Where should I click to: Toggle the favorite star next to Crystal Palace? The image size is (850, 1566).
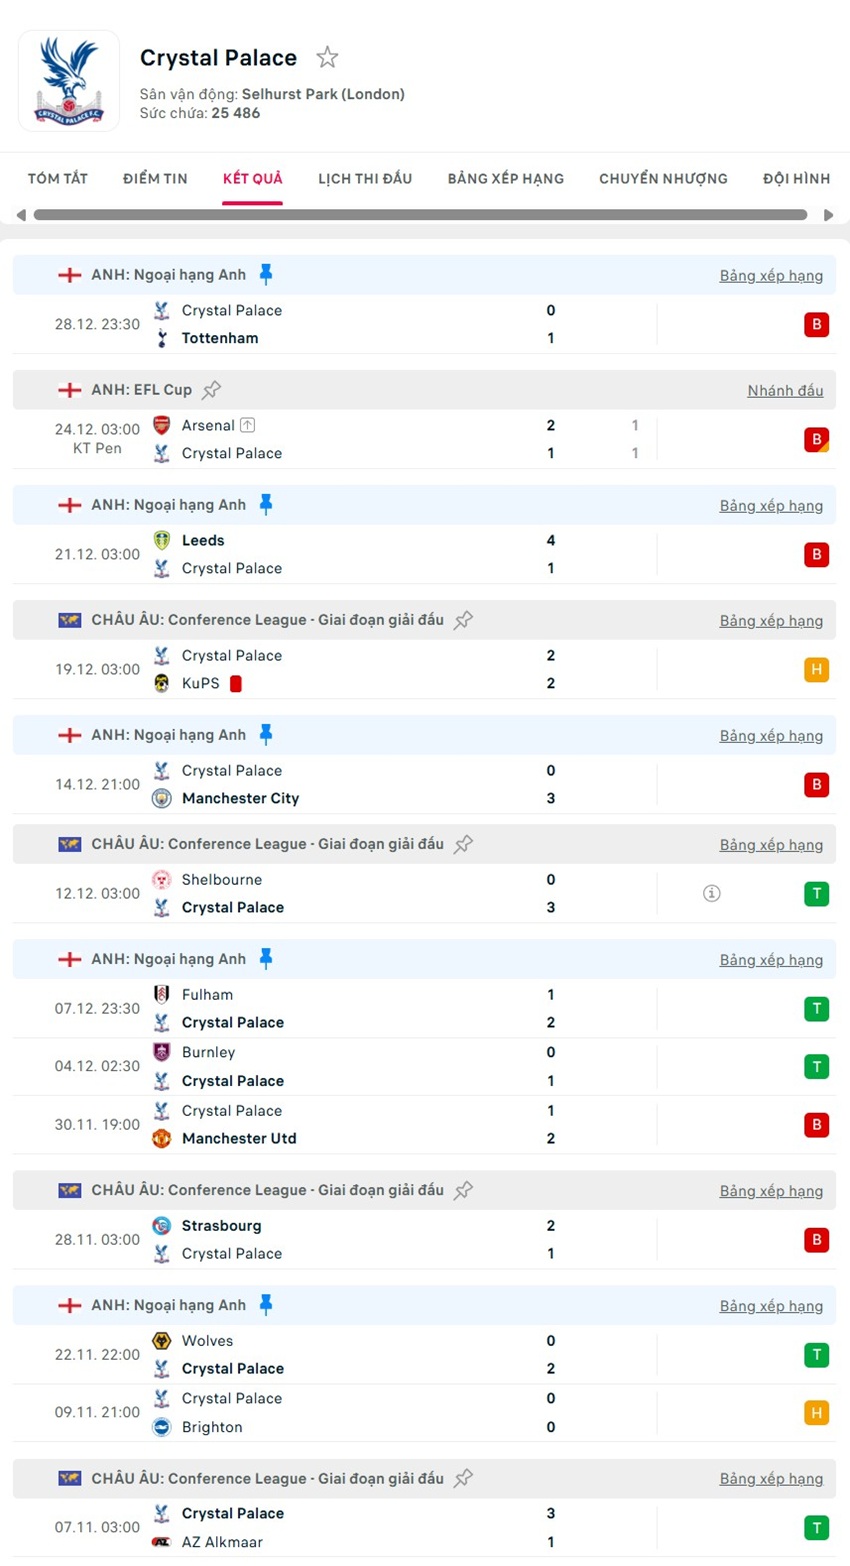tap(327, 57)
